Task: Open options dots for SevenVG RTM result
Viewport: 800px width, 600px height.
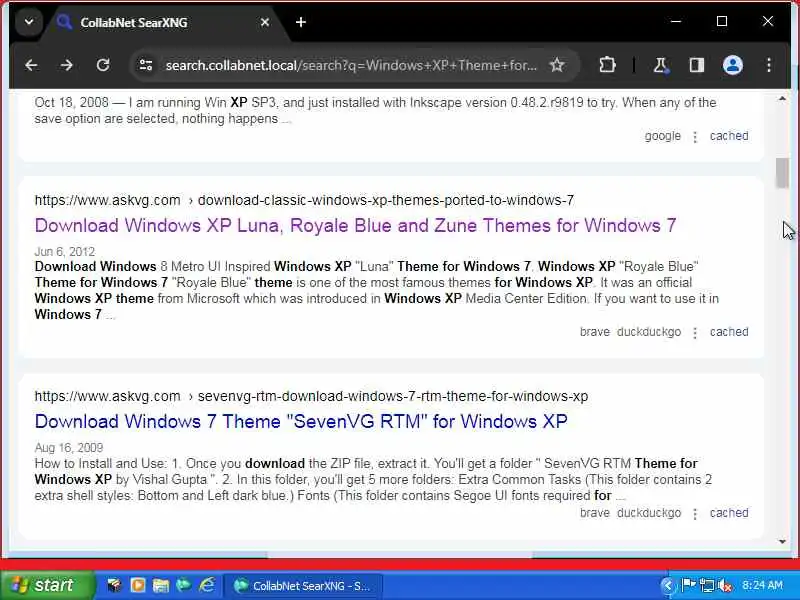Action: pos(695,514)
